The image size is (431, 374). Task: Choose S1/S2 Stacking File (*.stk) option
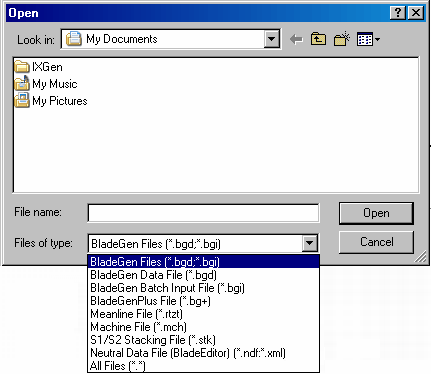tap(203, 340)
